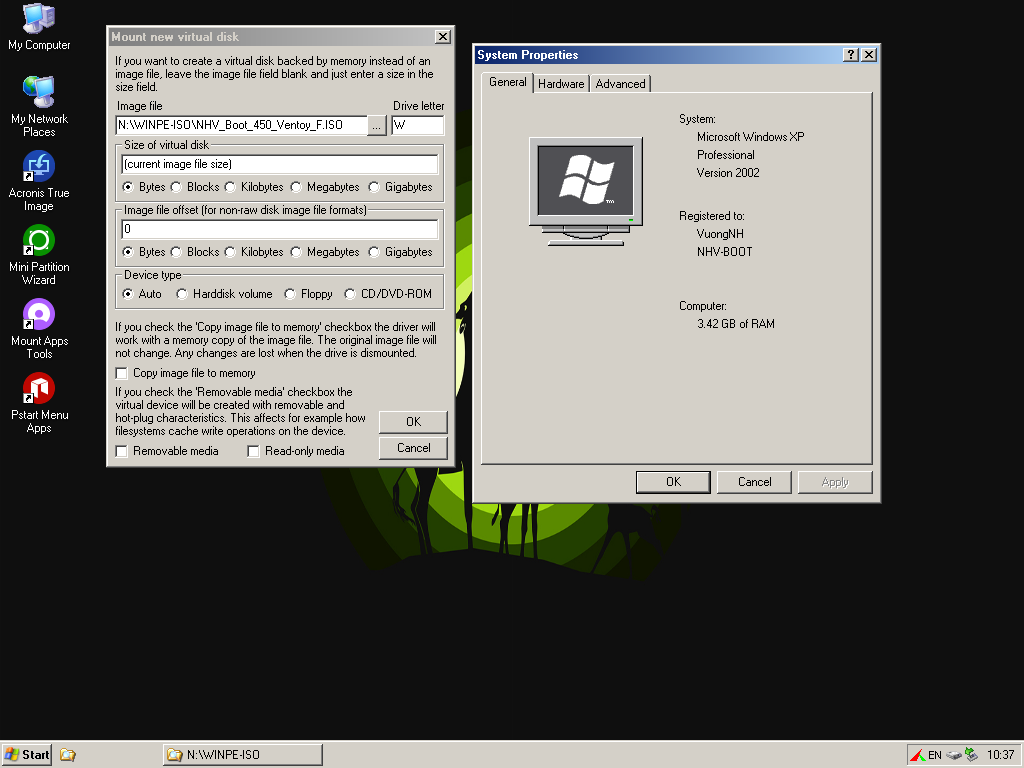
Task: Switch to N:\WINPE-ISO taskbar window
Action: pos(243,755)
